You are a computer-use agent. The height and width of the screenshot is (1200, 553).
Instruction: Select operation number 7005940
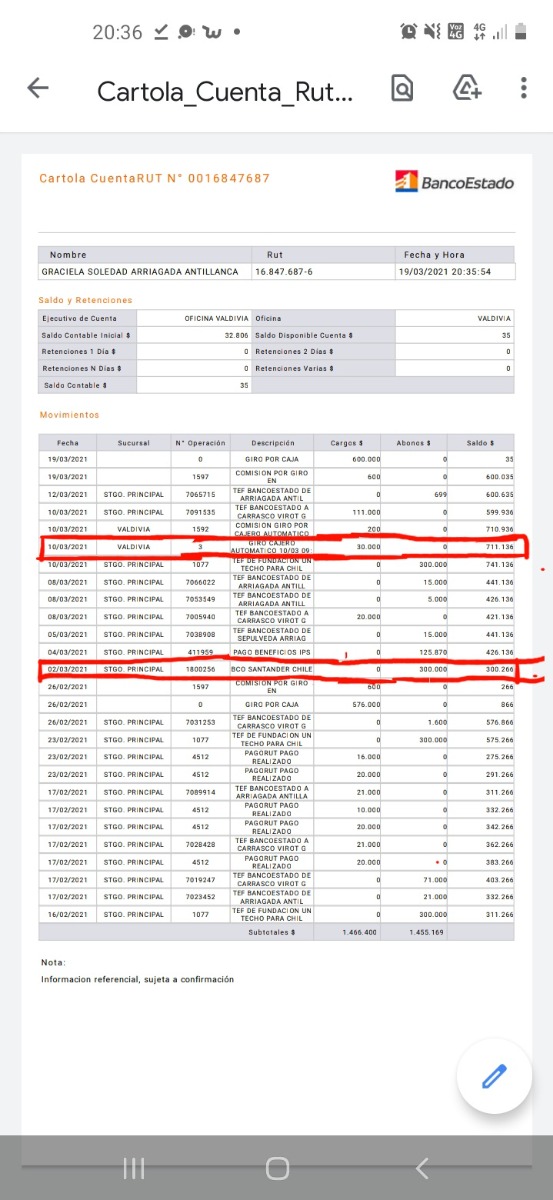pos(200,617)
